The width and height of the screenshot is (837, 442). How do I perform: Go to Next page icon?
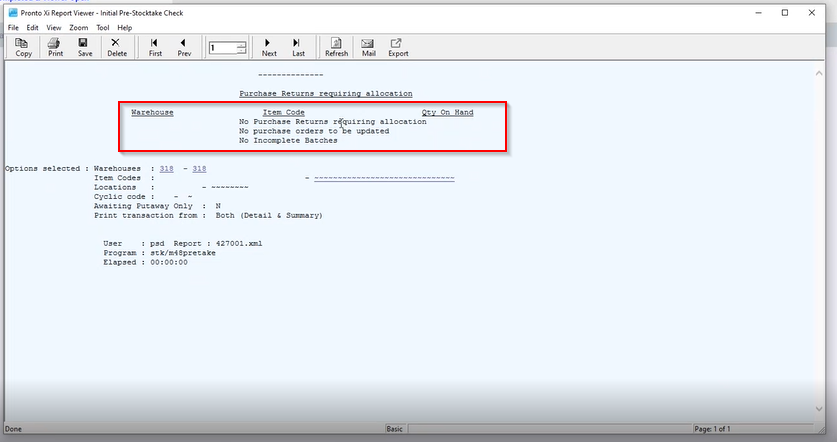(269, 47)
